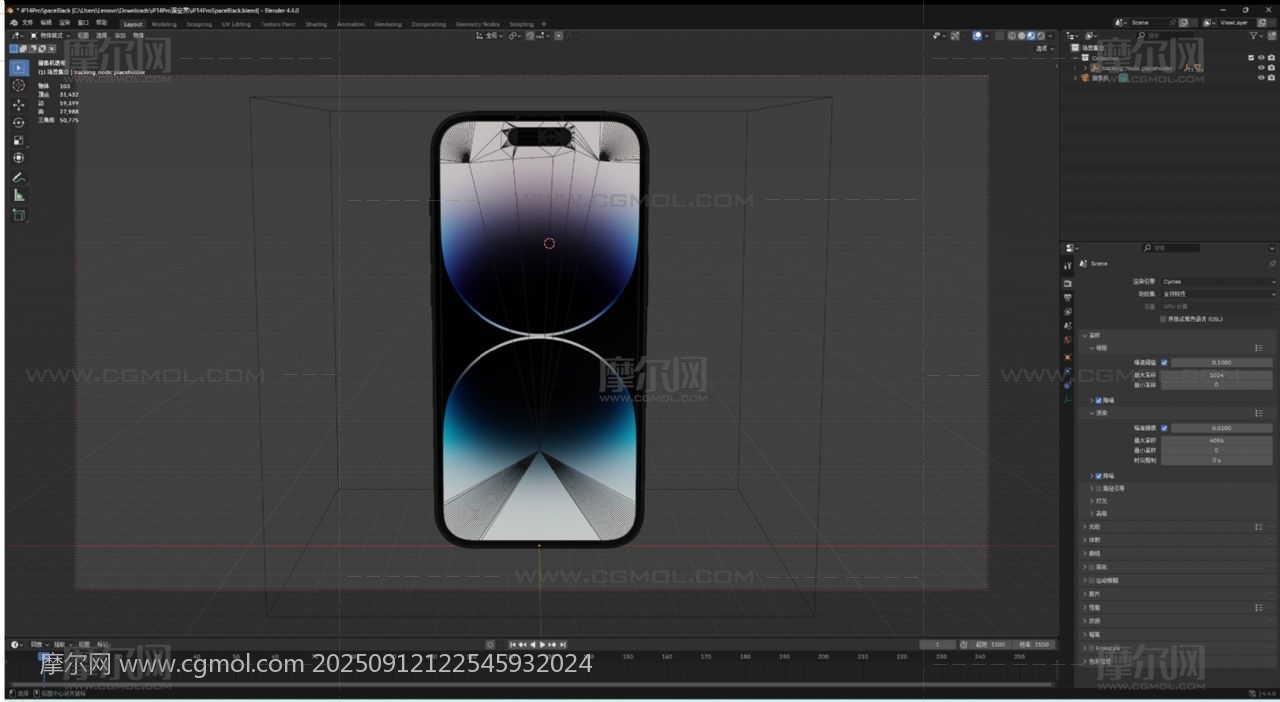The image size is (1280, 702).
Task: Select the Annotate tool
Action: point(19,177)
